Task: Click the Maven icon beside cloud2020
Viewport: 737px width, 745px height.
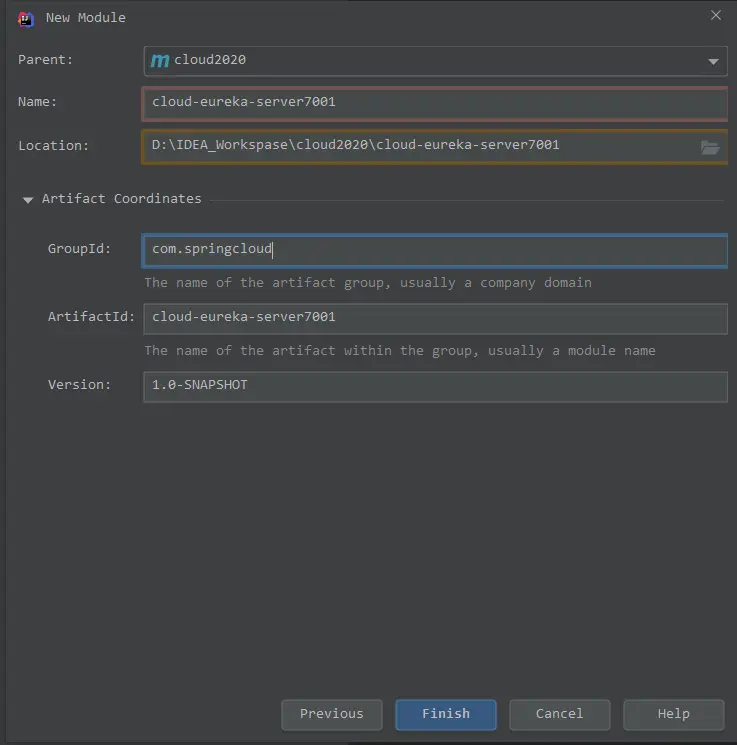Action: tap(160, 60)
